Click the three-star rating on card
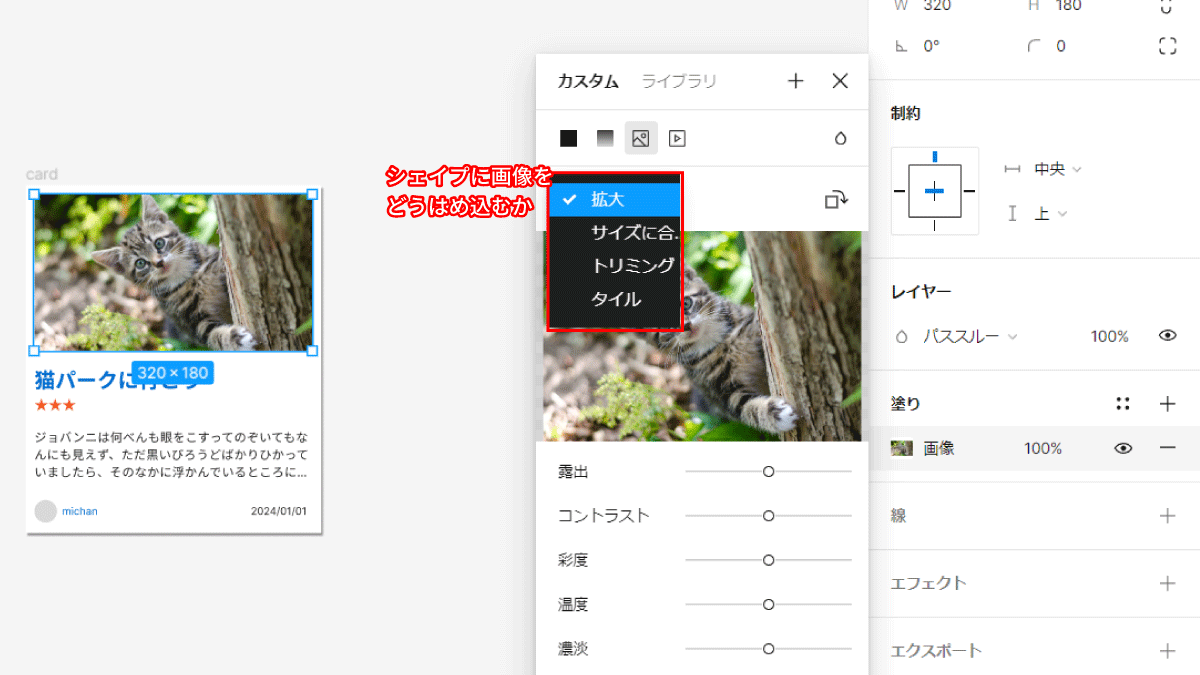 pos(55,405)
